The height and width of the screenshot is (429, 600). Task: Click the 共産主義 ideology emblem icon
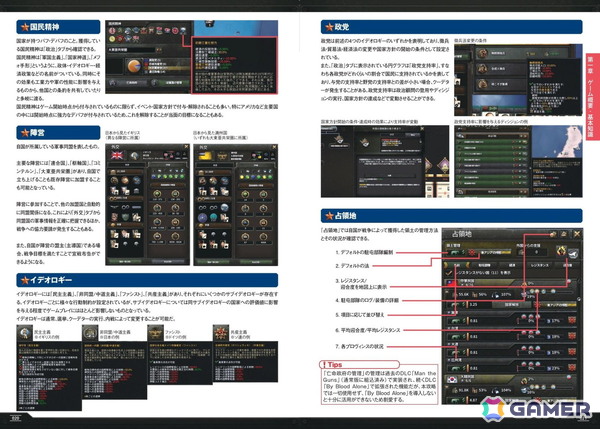tap(221, 333)
